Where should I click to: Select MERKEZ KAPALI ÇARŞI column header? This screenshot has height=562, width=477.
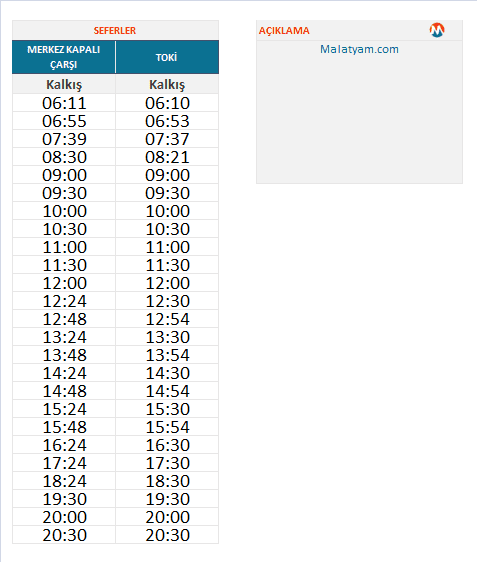[64, 57]
